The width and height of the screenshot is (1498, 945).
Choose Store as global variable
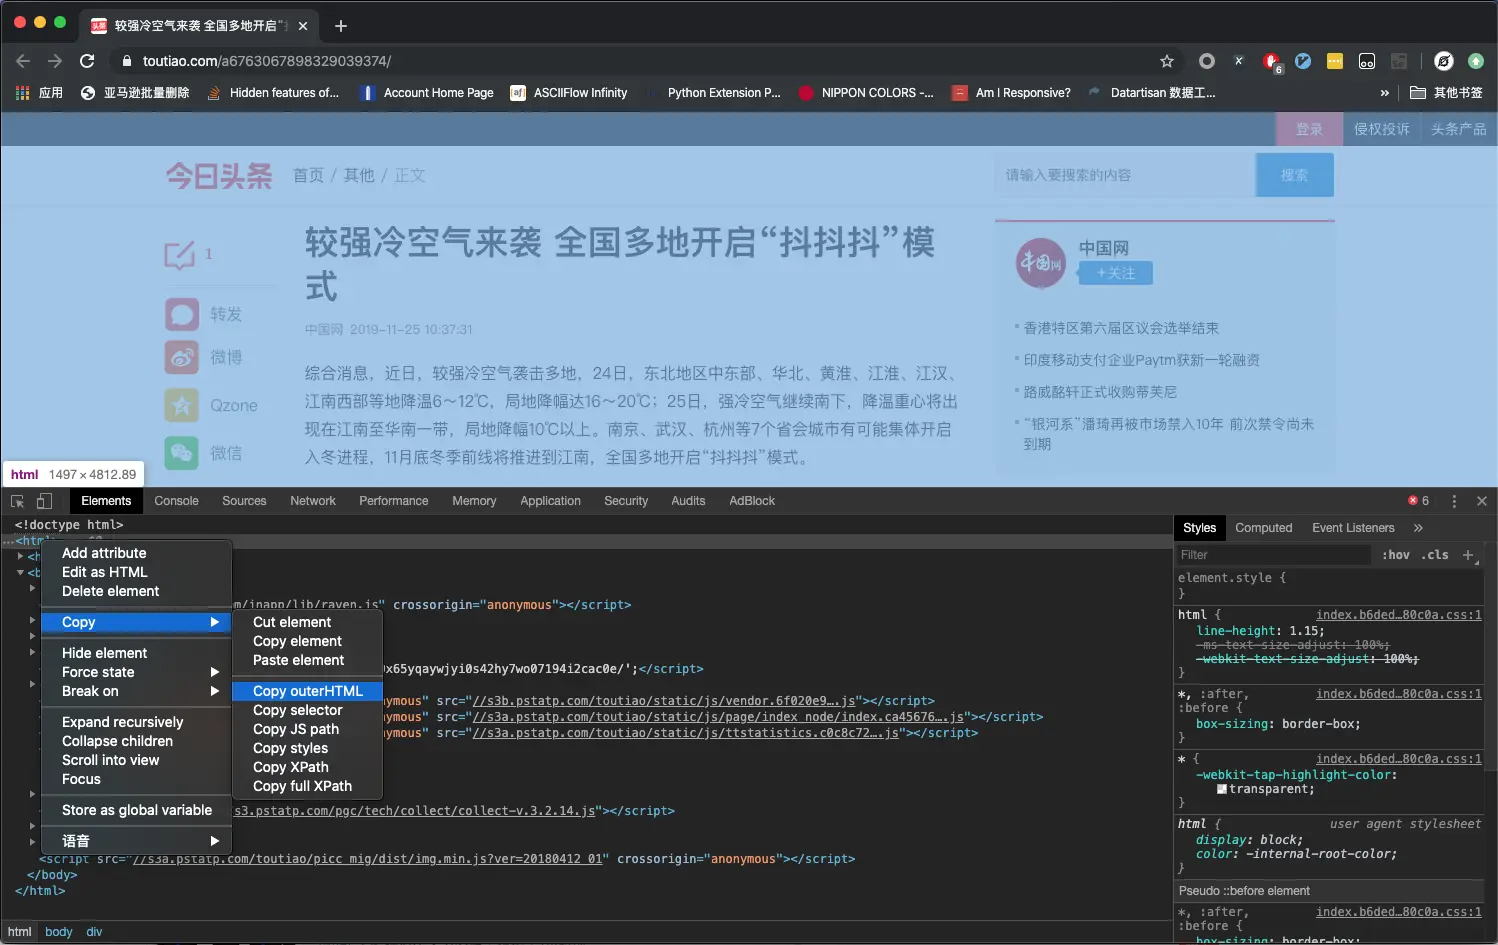point(136,810)
